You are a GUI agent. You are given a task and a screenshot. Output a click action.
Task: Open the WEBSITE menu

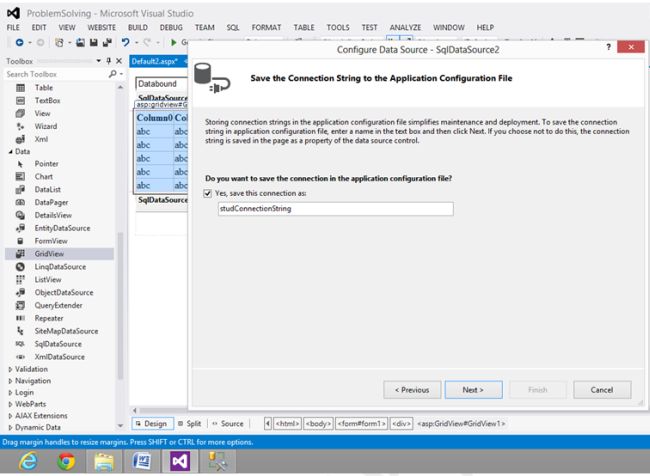coord(102,27)
